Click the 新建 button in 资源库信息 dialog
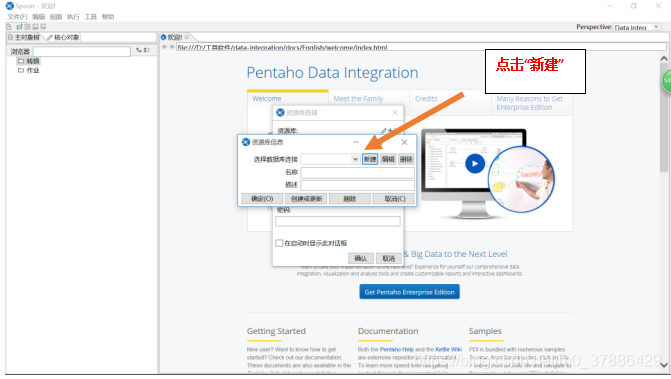 [370, 159]
